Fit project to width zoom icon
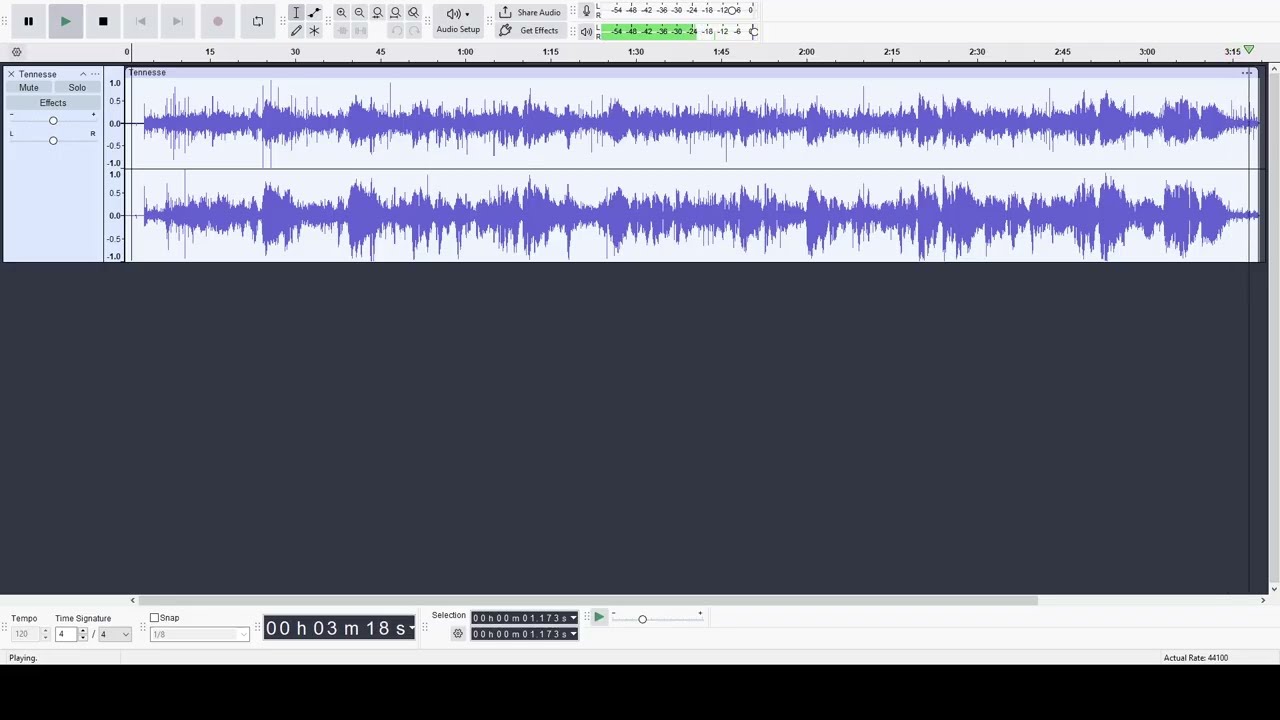 [x=395, y=12]
